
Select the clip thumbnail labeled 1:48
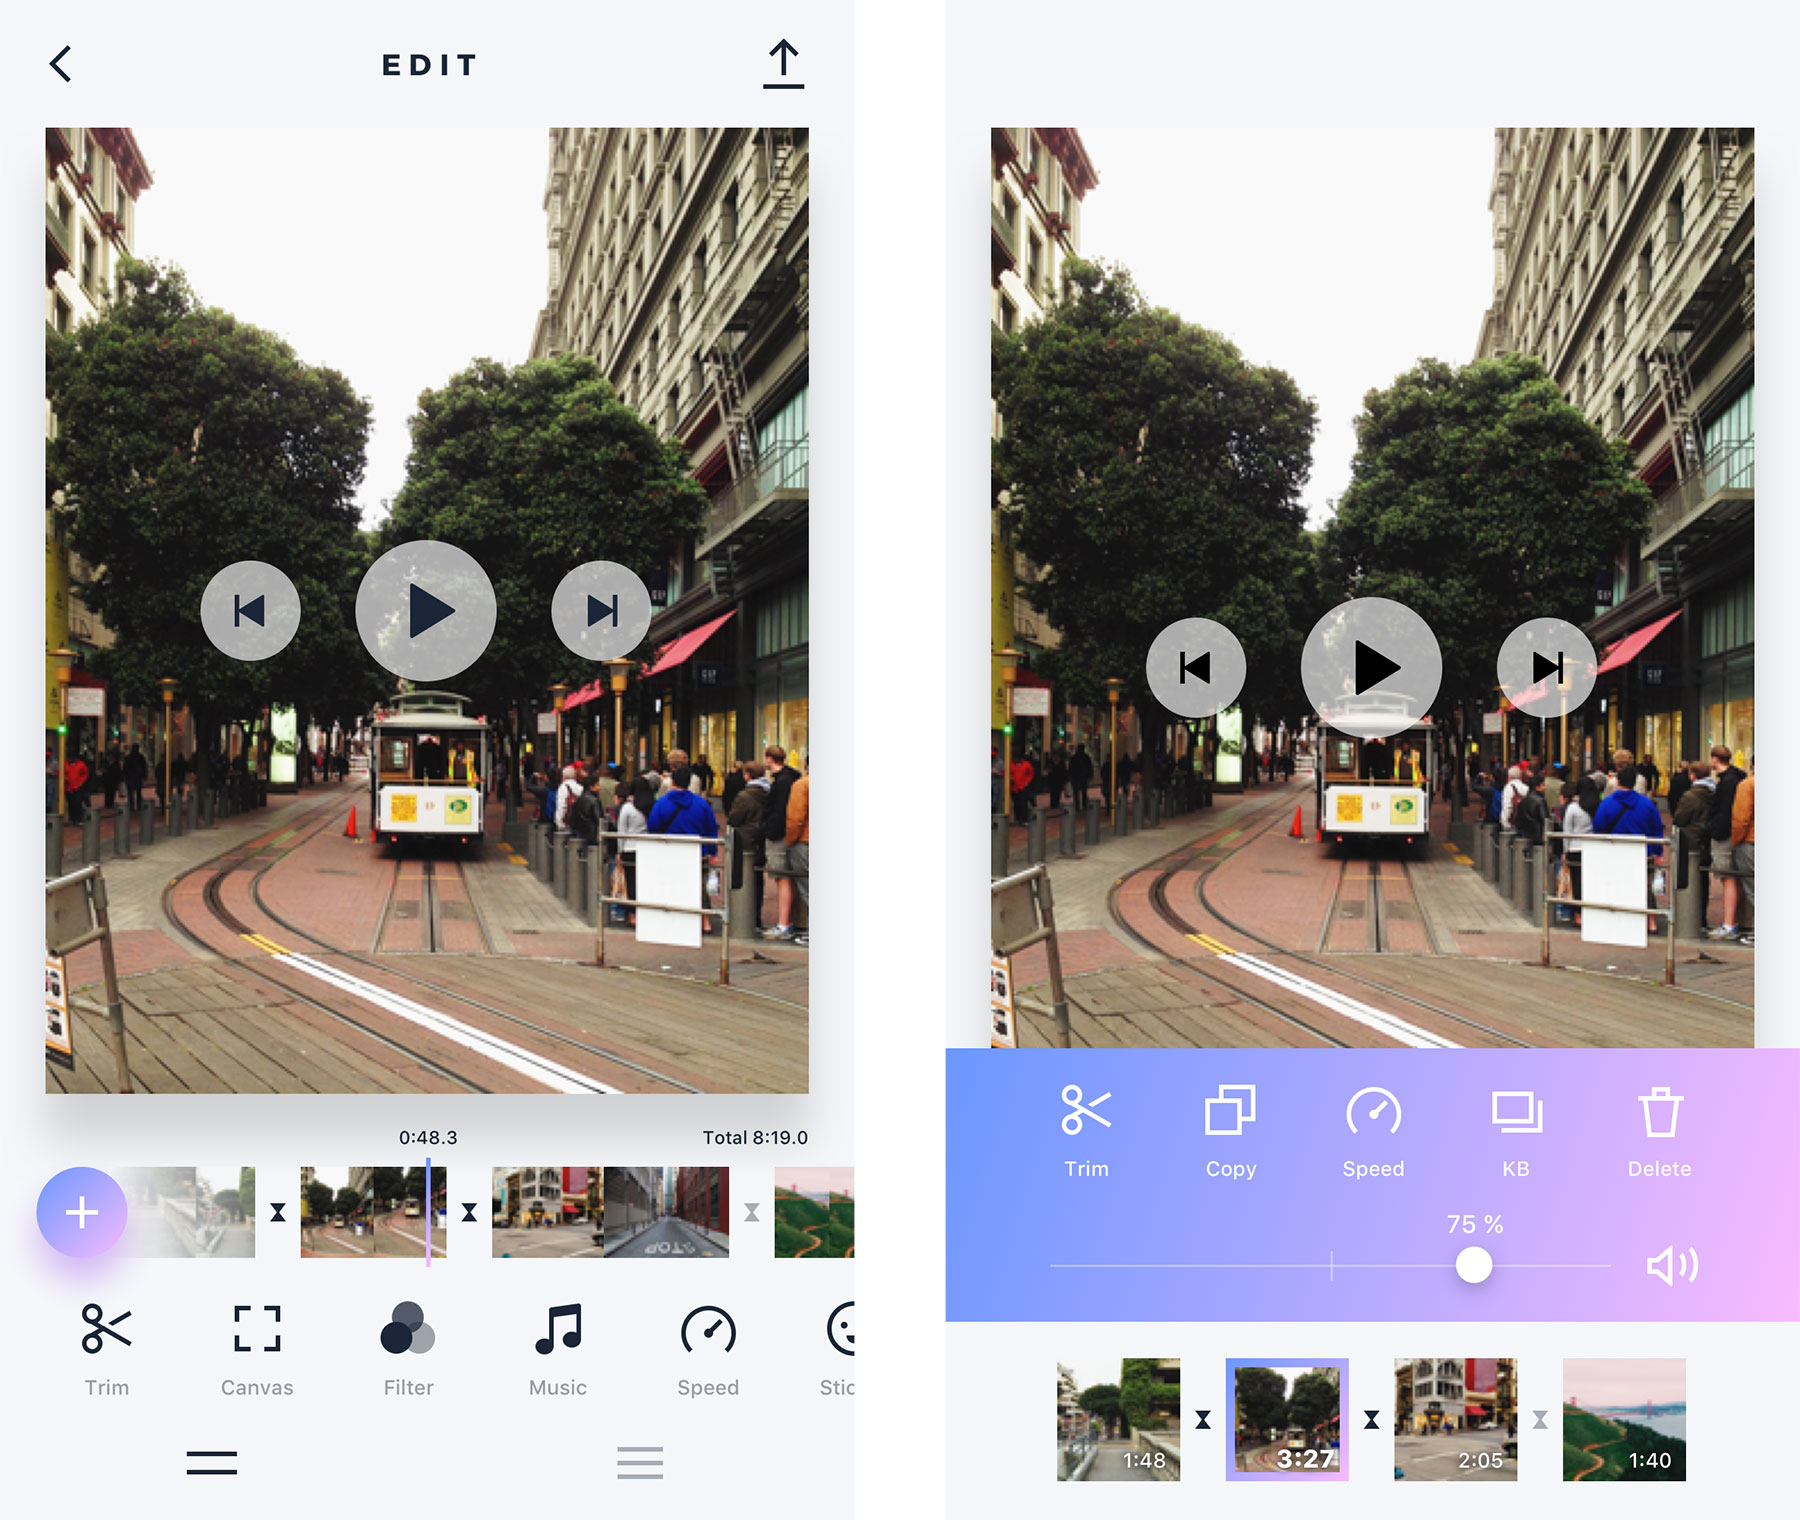coord(1118,1419)
